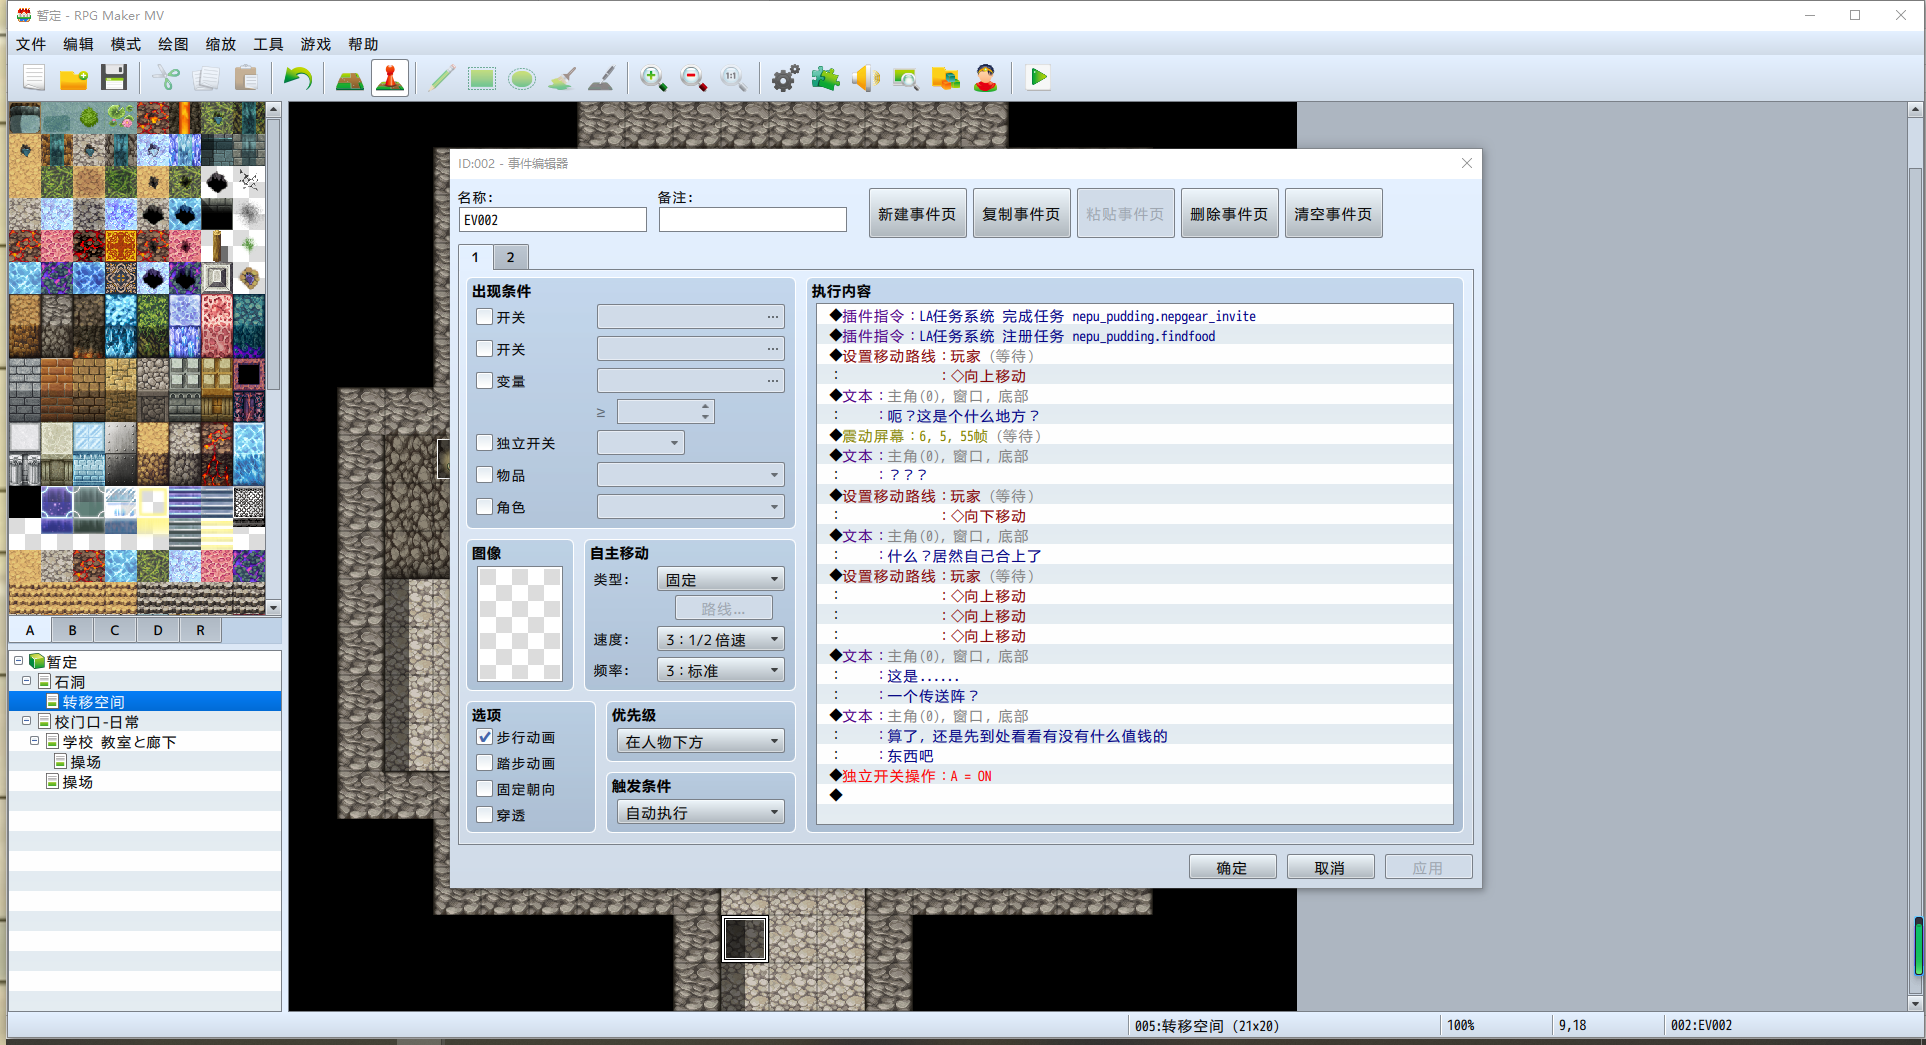Switch to Event mode icon
This screenshot has height=1045, width=1926.
click(x=390, y=78)
